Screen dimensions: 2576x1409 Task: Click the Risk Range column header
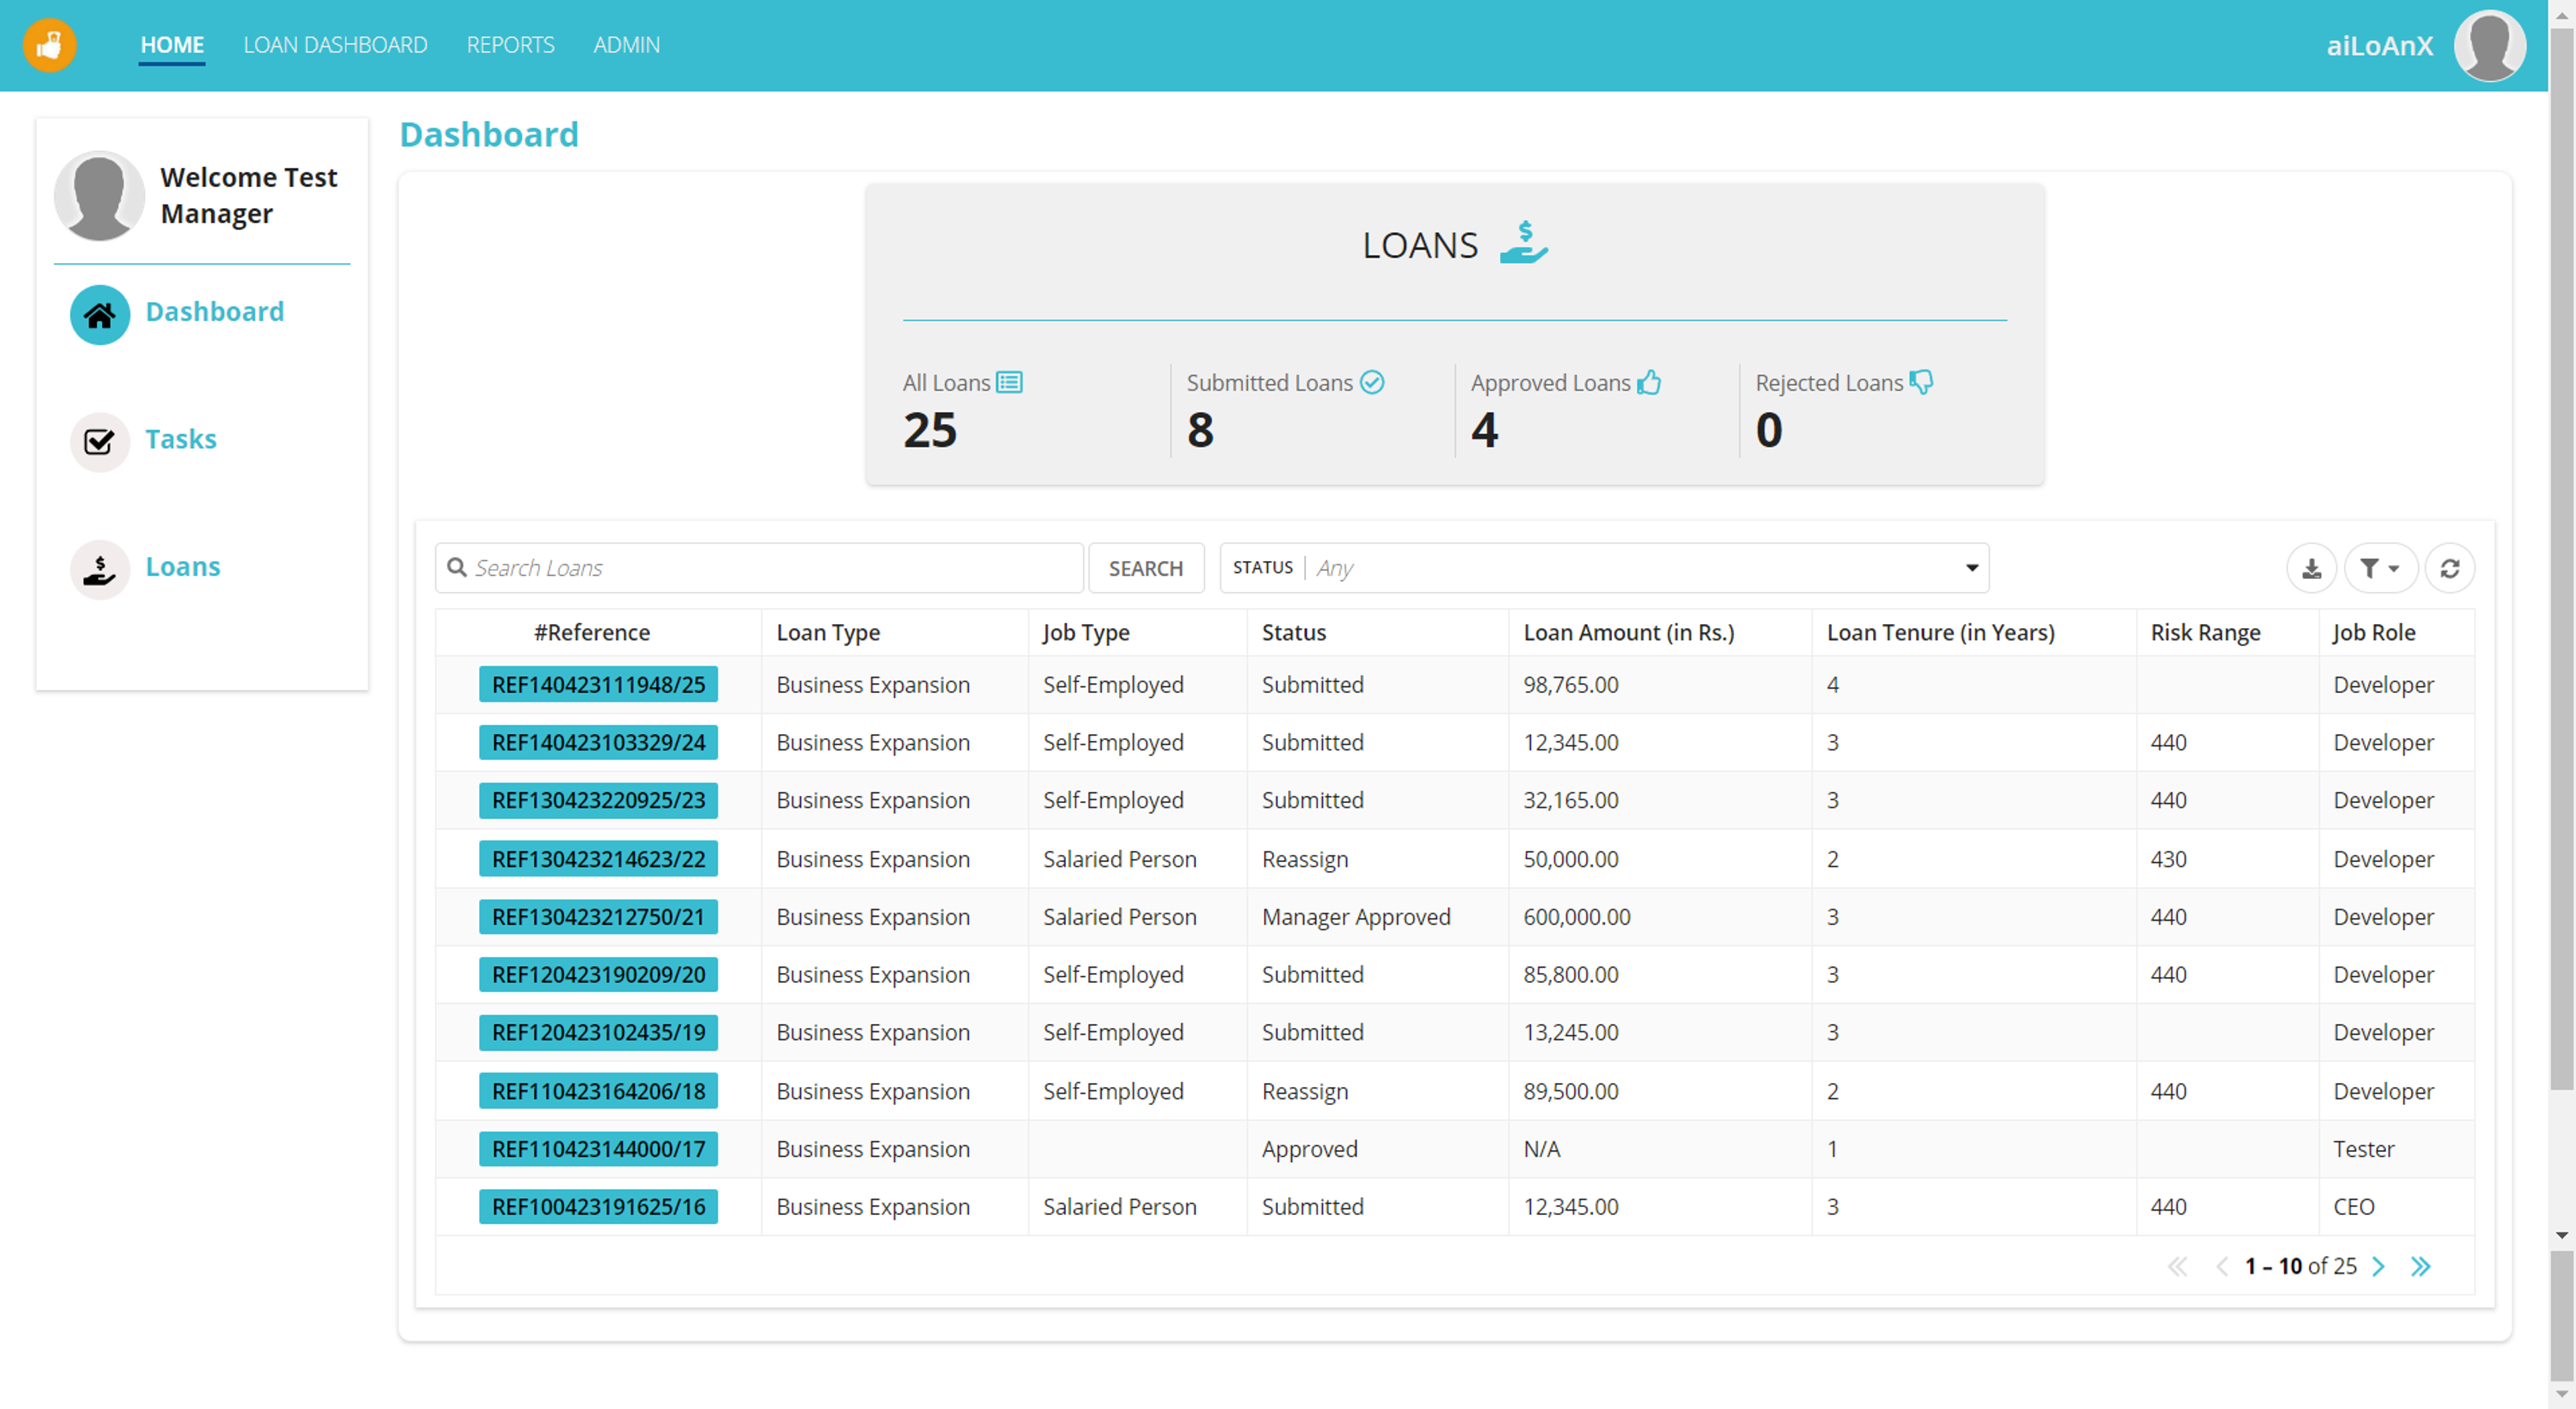coord(2206,633)
